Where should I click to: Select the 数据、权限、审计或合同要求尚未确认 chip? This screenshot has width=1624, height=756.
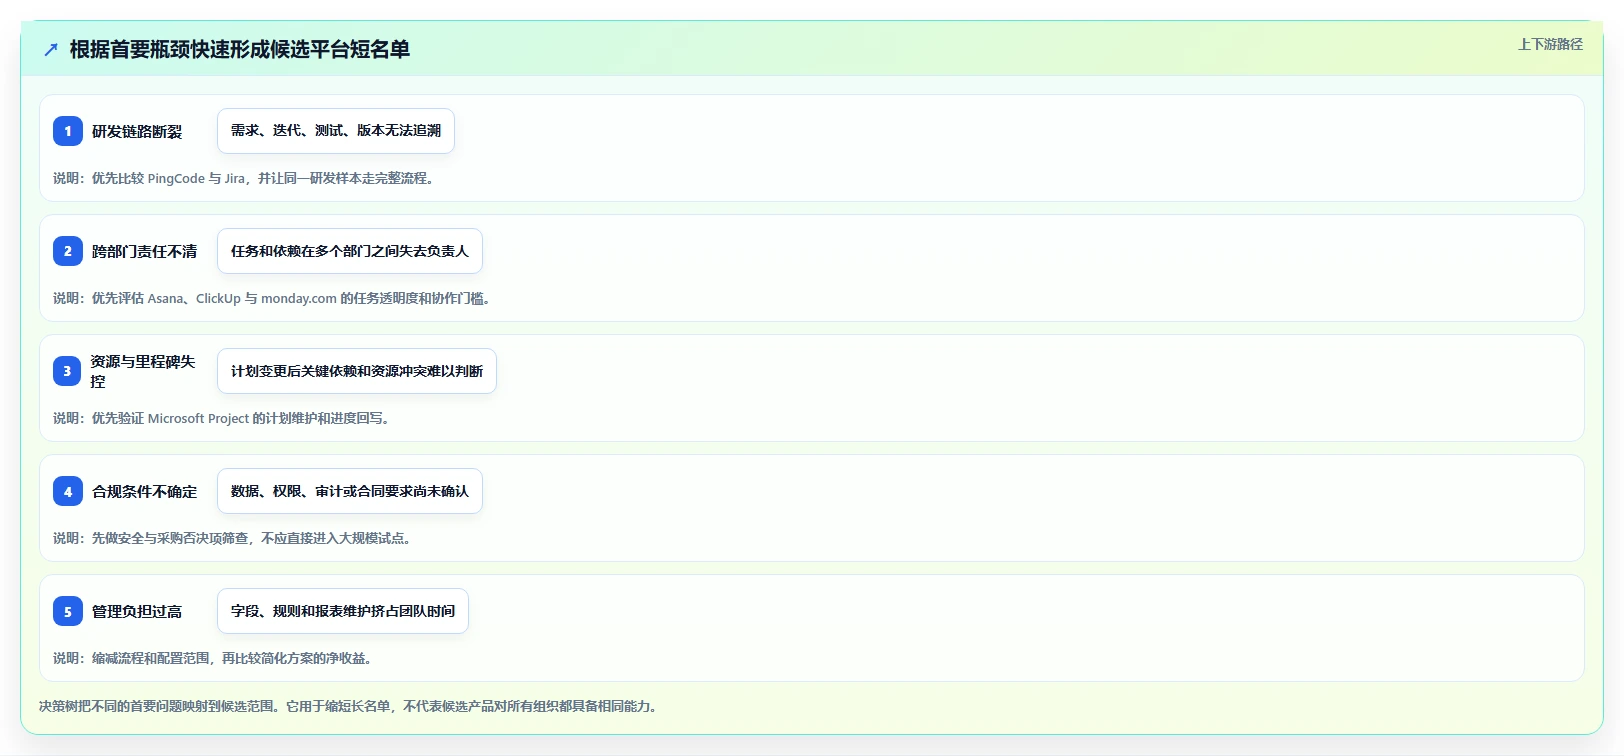point(350,491)
